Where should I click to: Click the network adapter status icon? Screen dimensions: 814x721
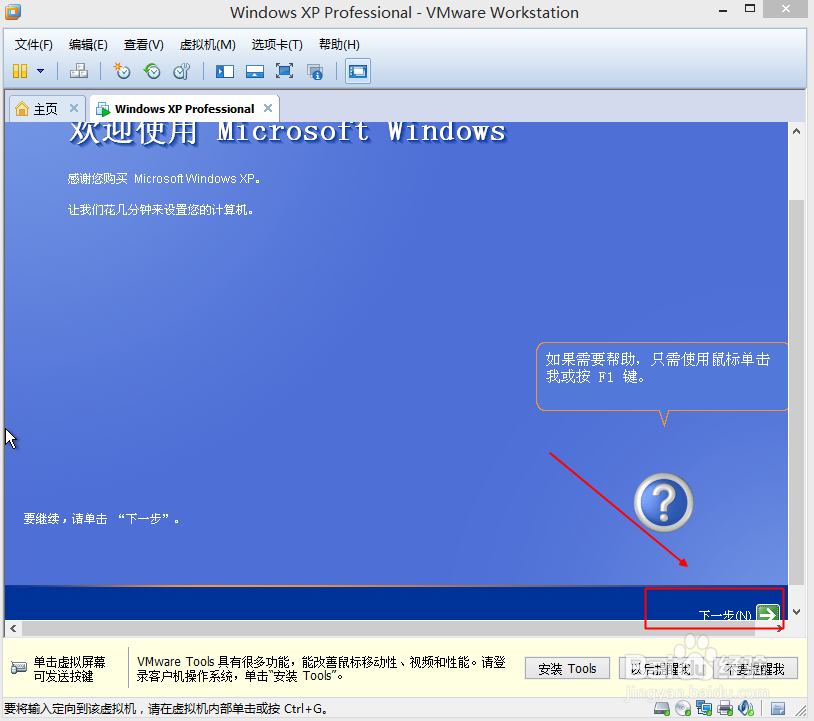(x=704, y=708)
